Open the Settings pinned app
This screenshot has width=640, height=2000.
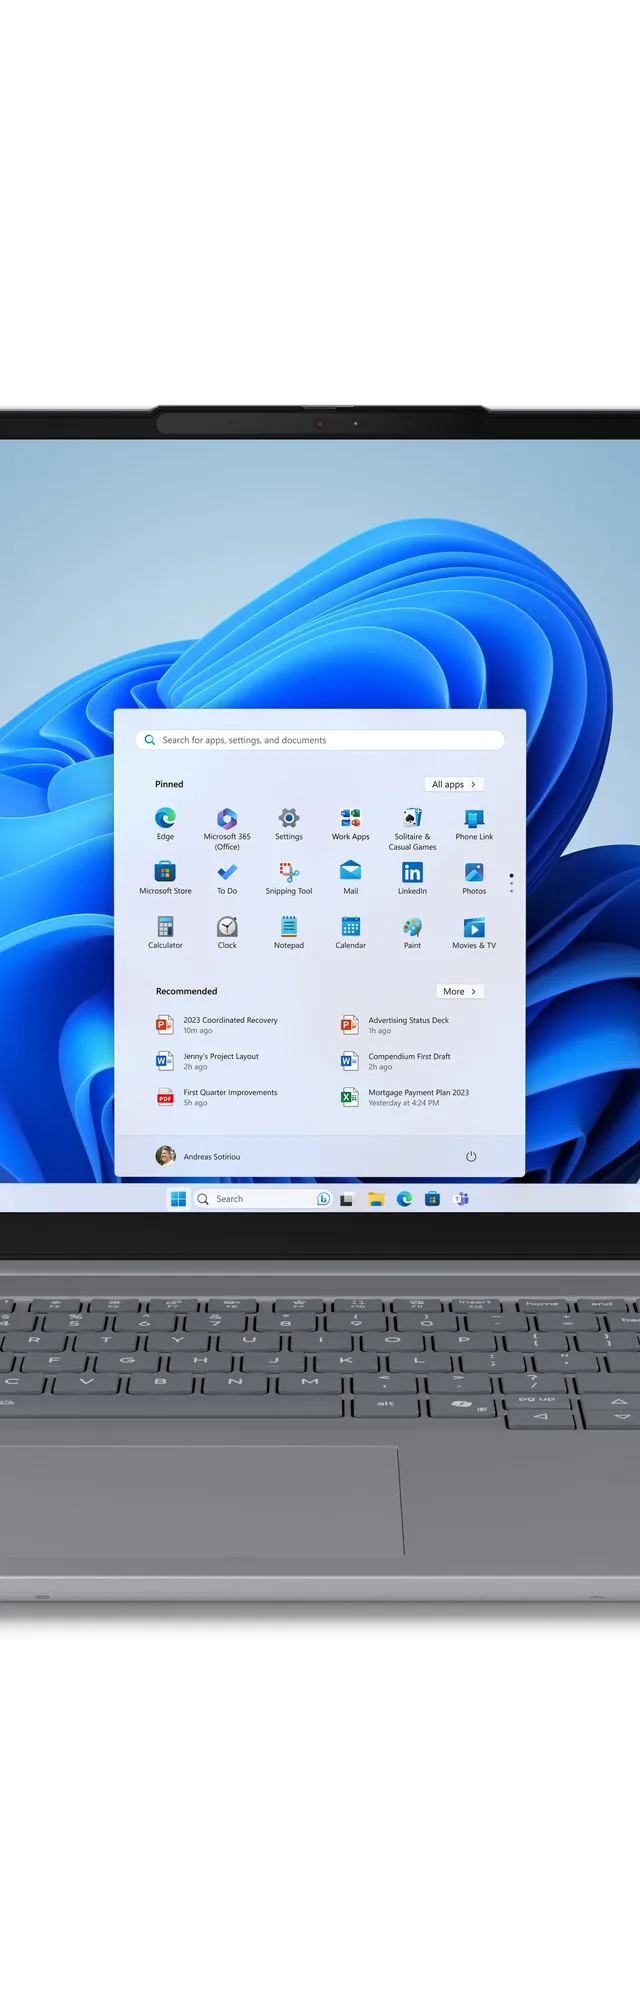click(x=289, y=823)
